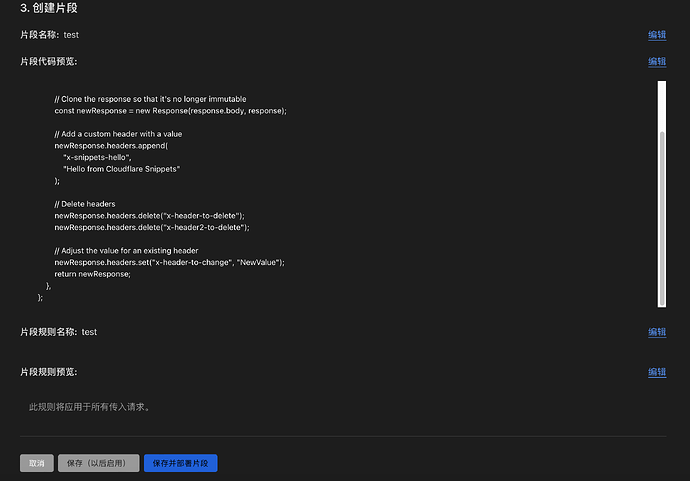Click the 'const newResponse = new Response' line

click(171, 111)
